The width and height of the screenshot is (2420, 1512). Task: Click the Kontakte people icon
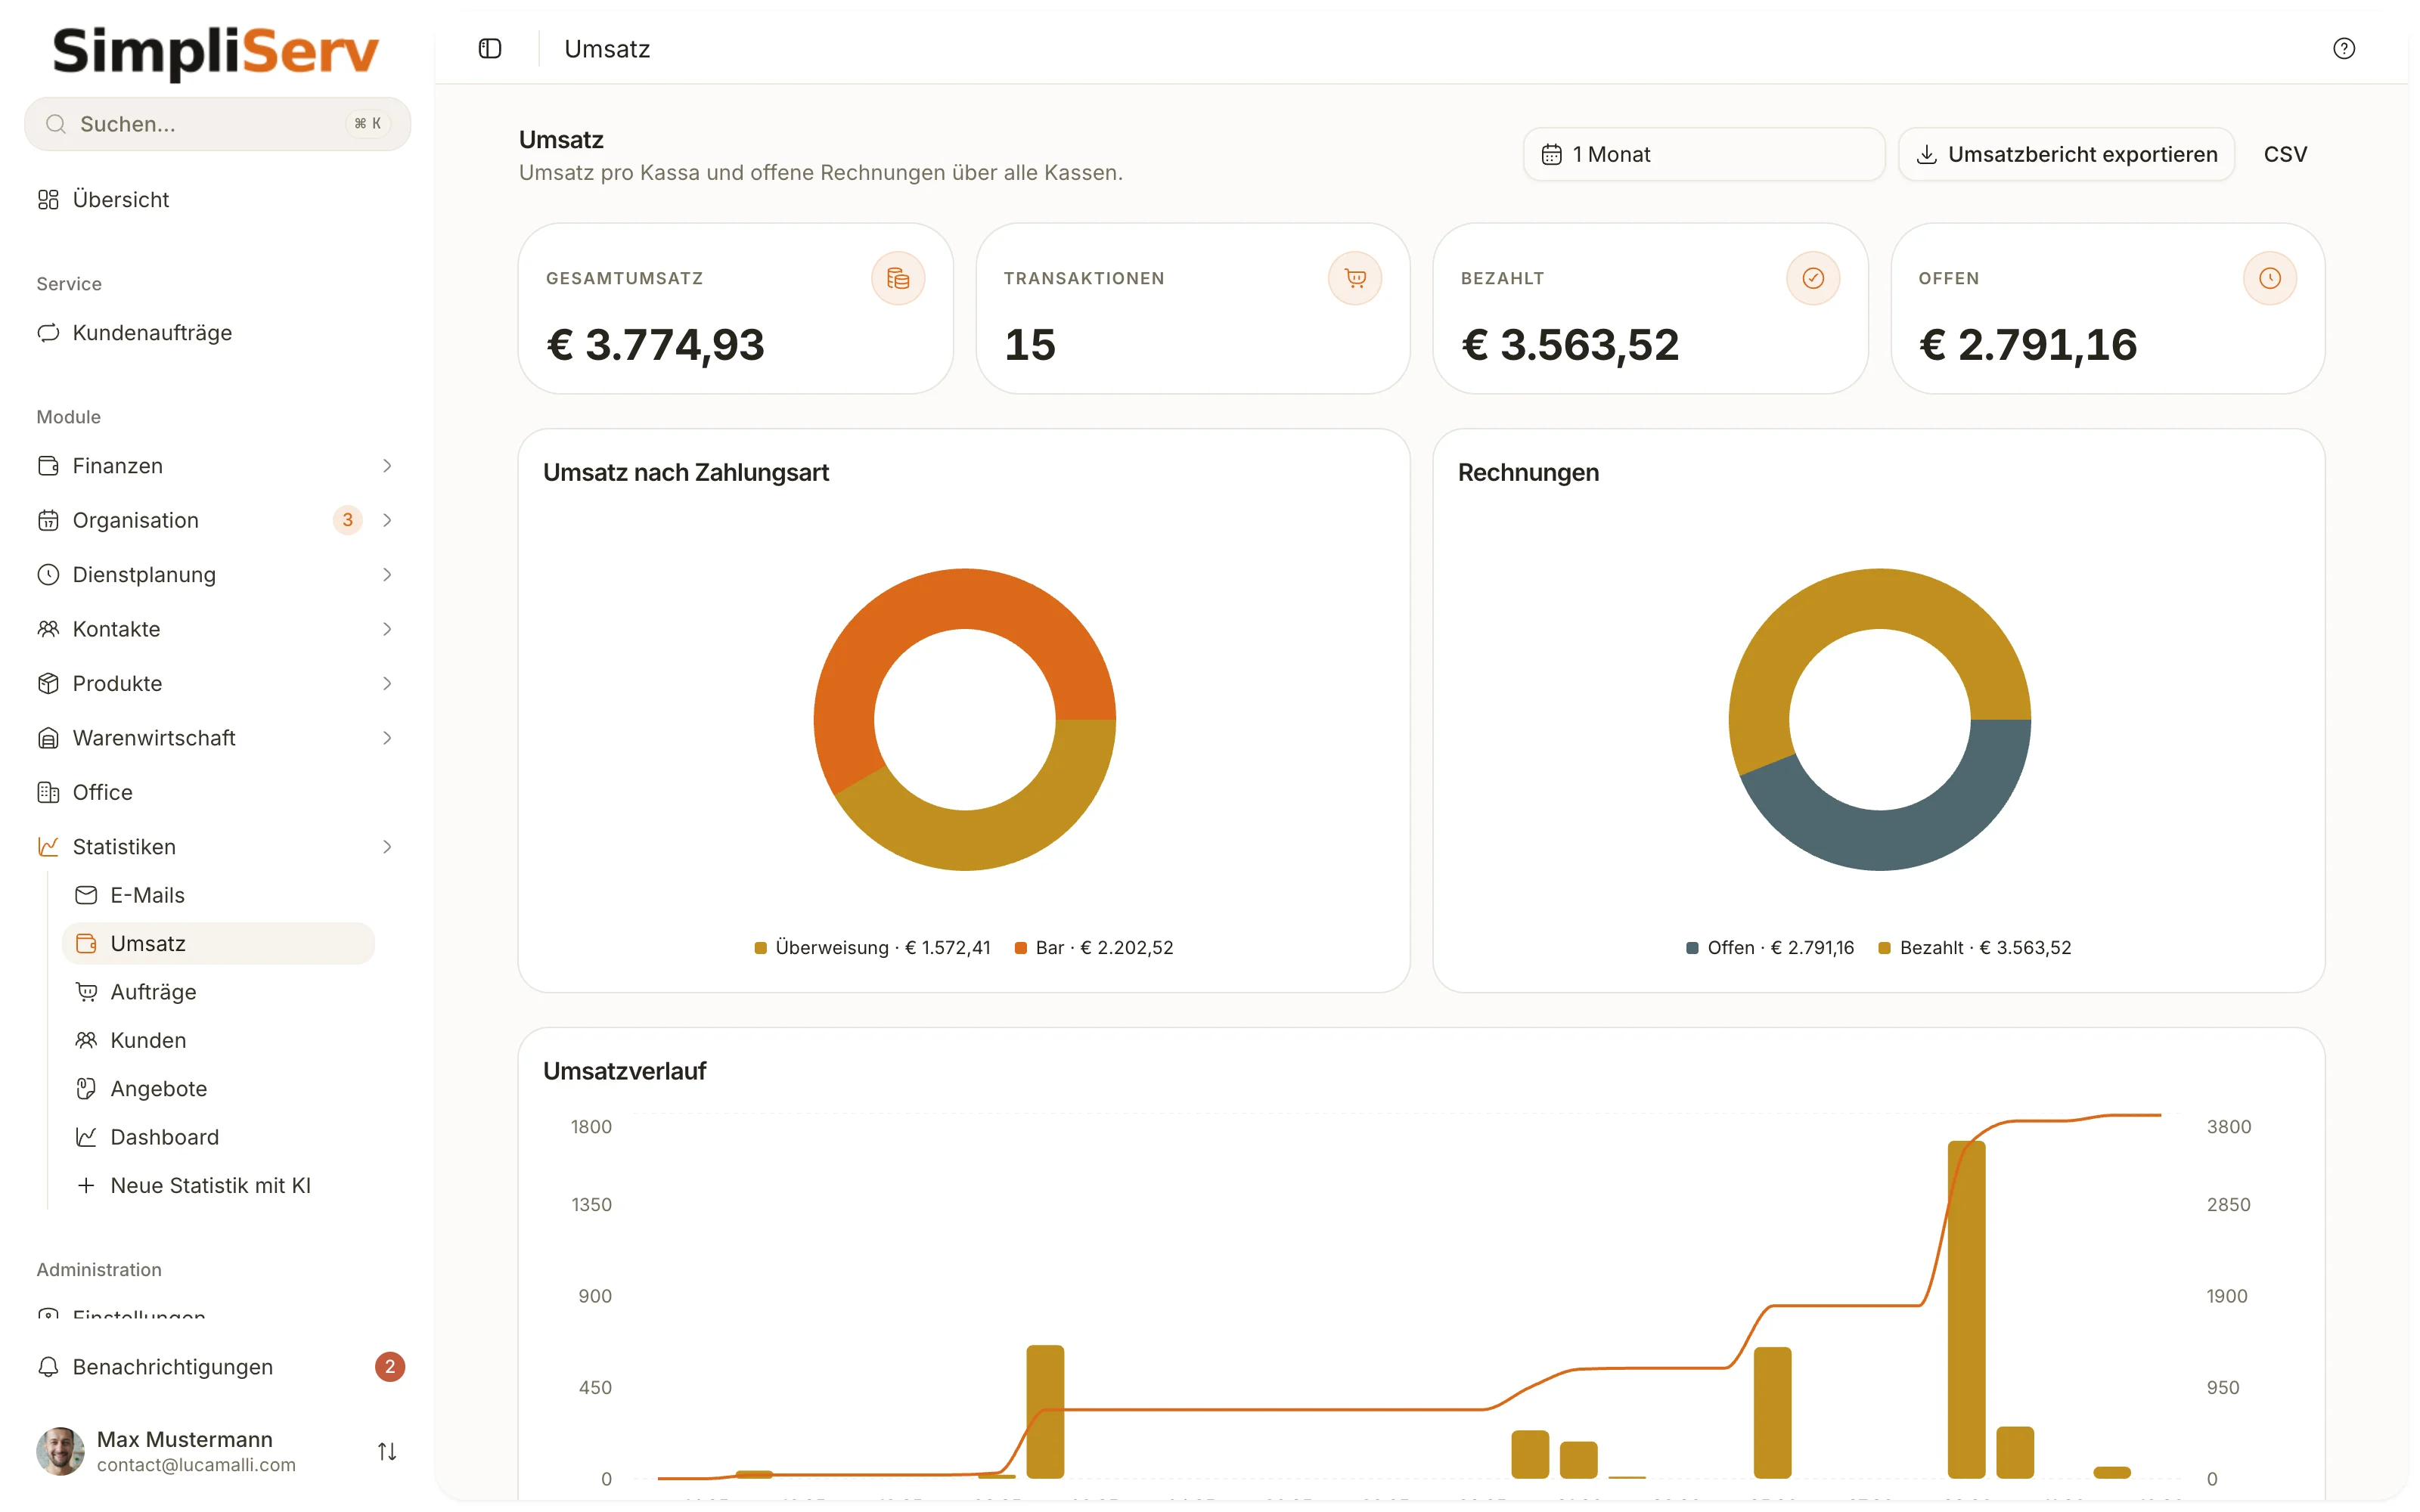[x=48, y=629]
